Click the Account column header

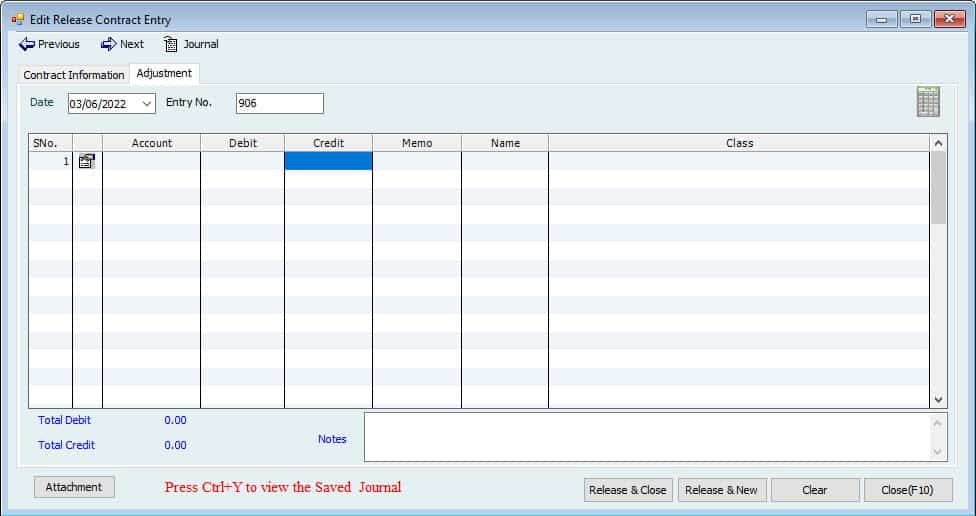152,143
